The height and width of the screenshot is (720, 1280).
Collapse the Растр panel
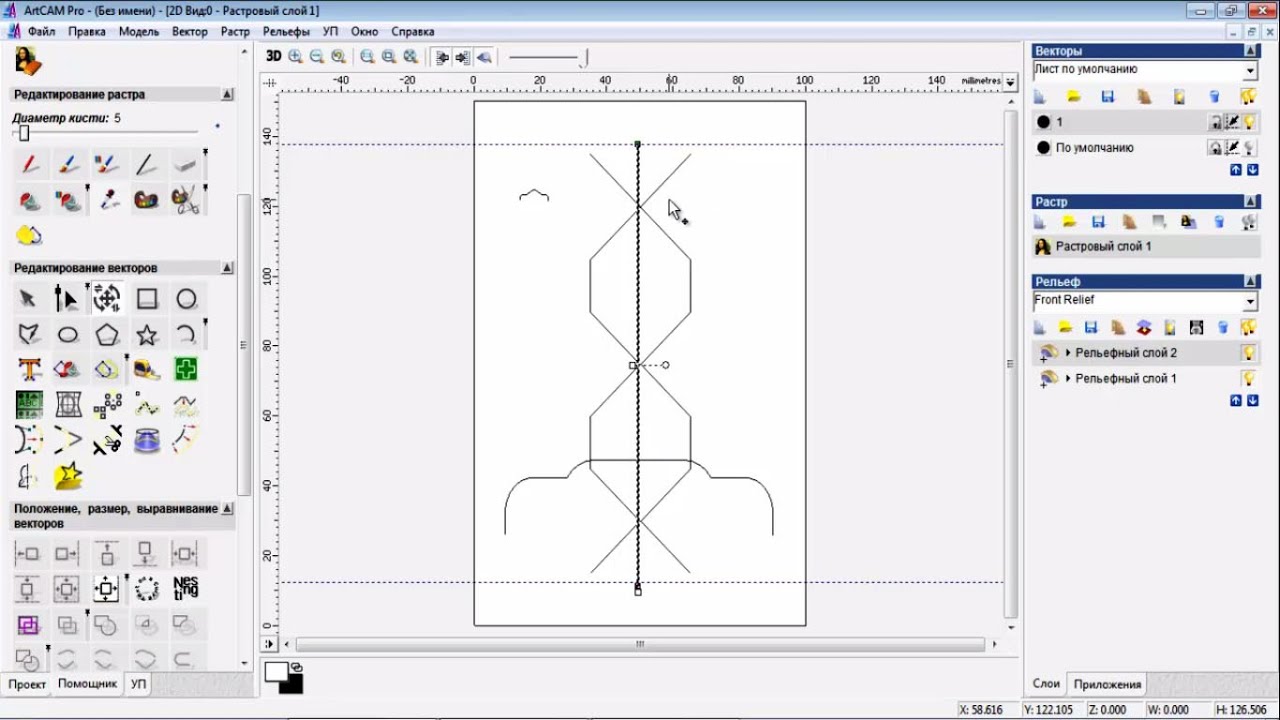click(1250, 202)
